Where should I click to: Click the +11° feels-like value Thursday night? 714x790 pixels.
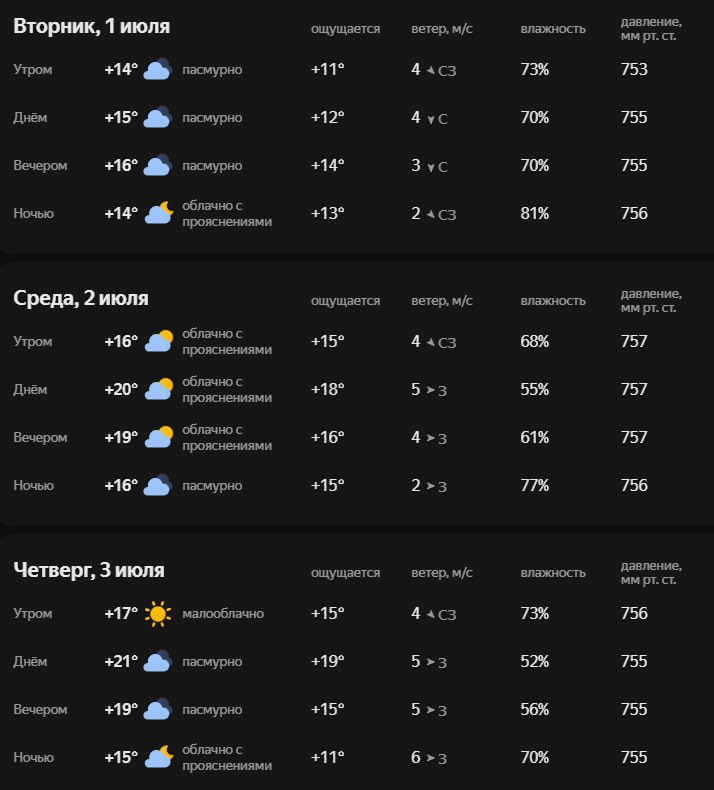(x=328, y=757)
